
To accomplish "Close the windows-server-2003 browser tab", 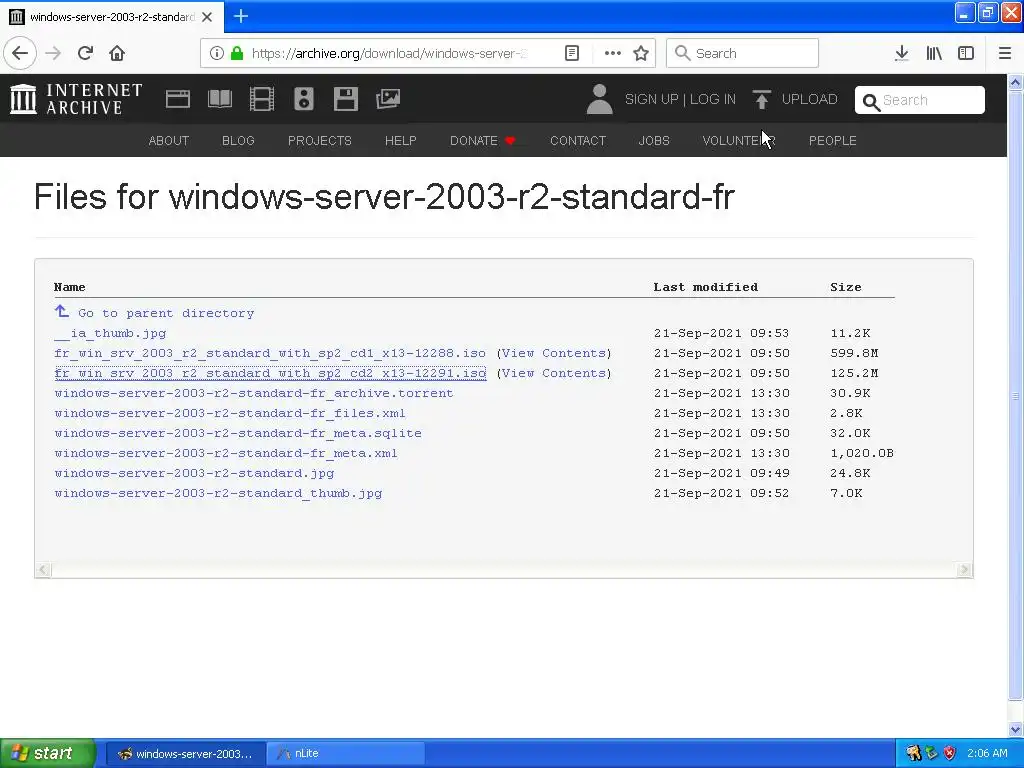I will point(207,17).
